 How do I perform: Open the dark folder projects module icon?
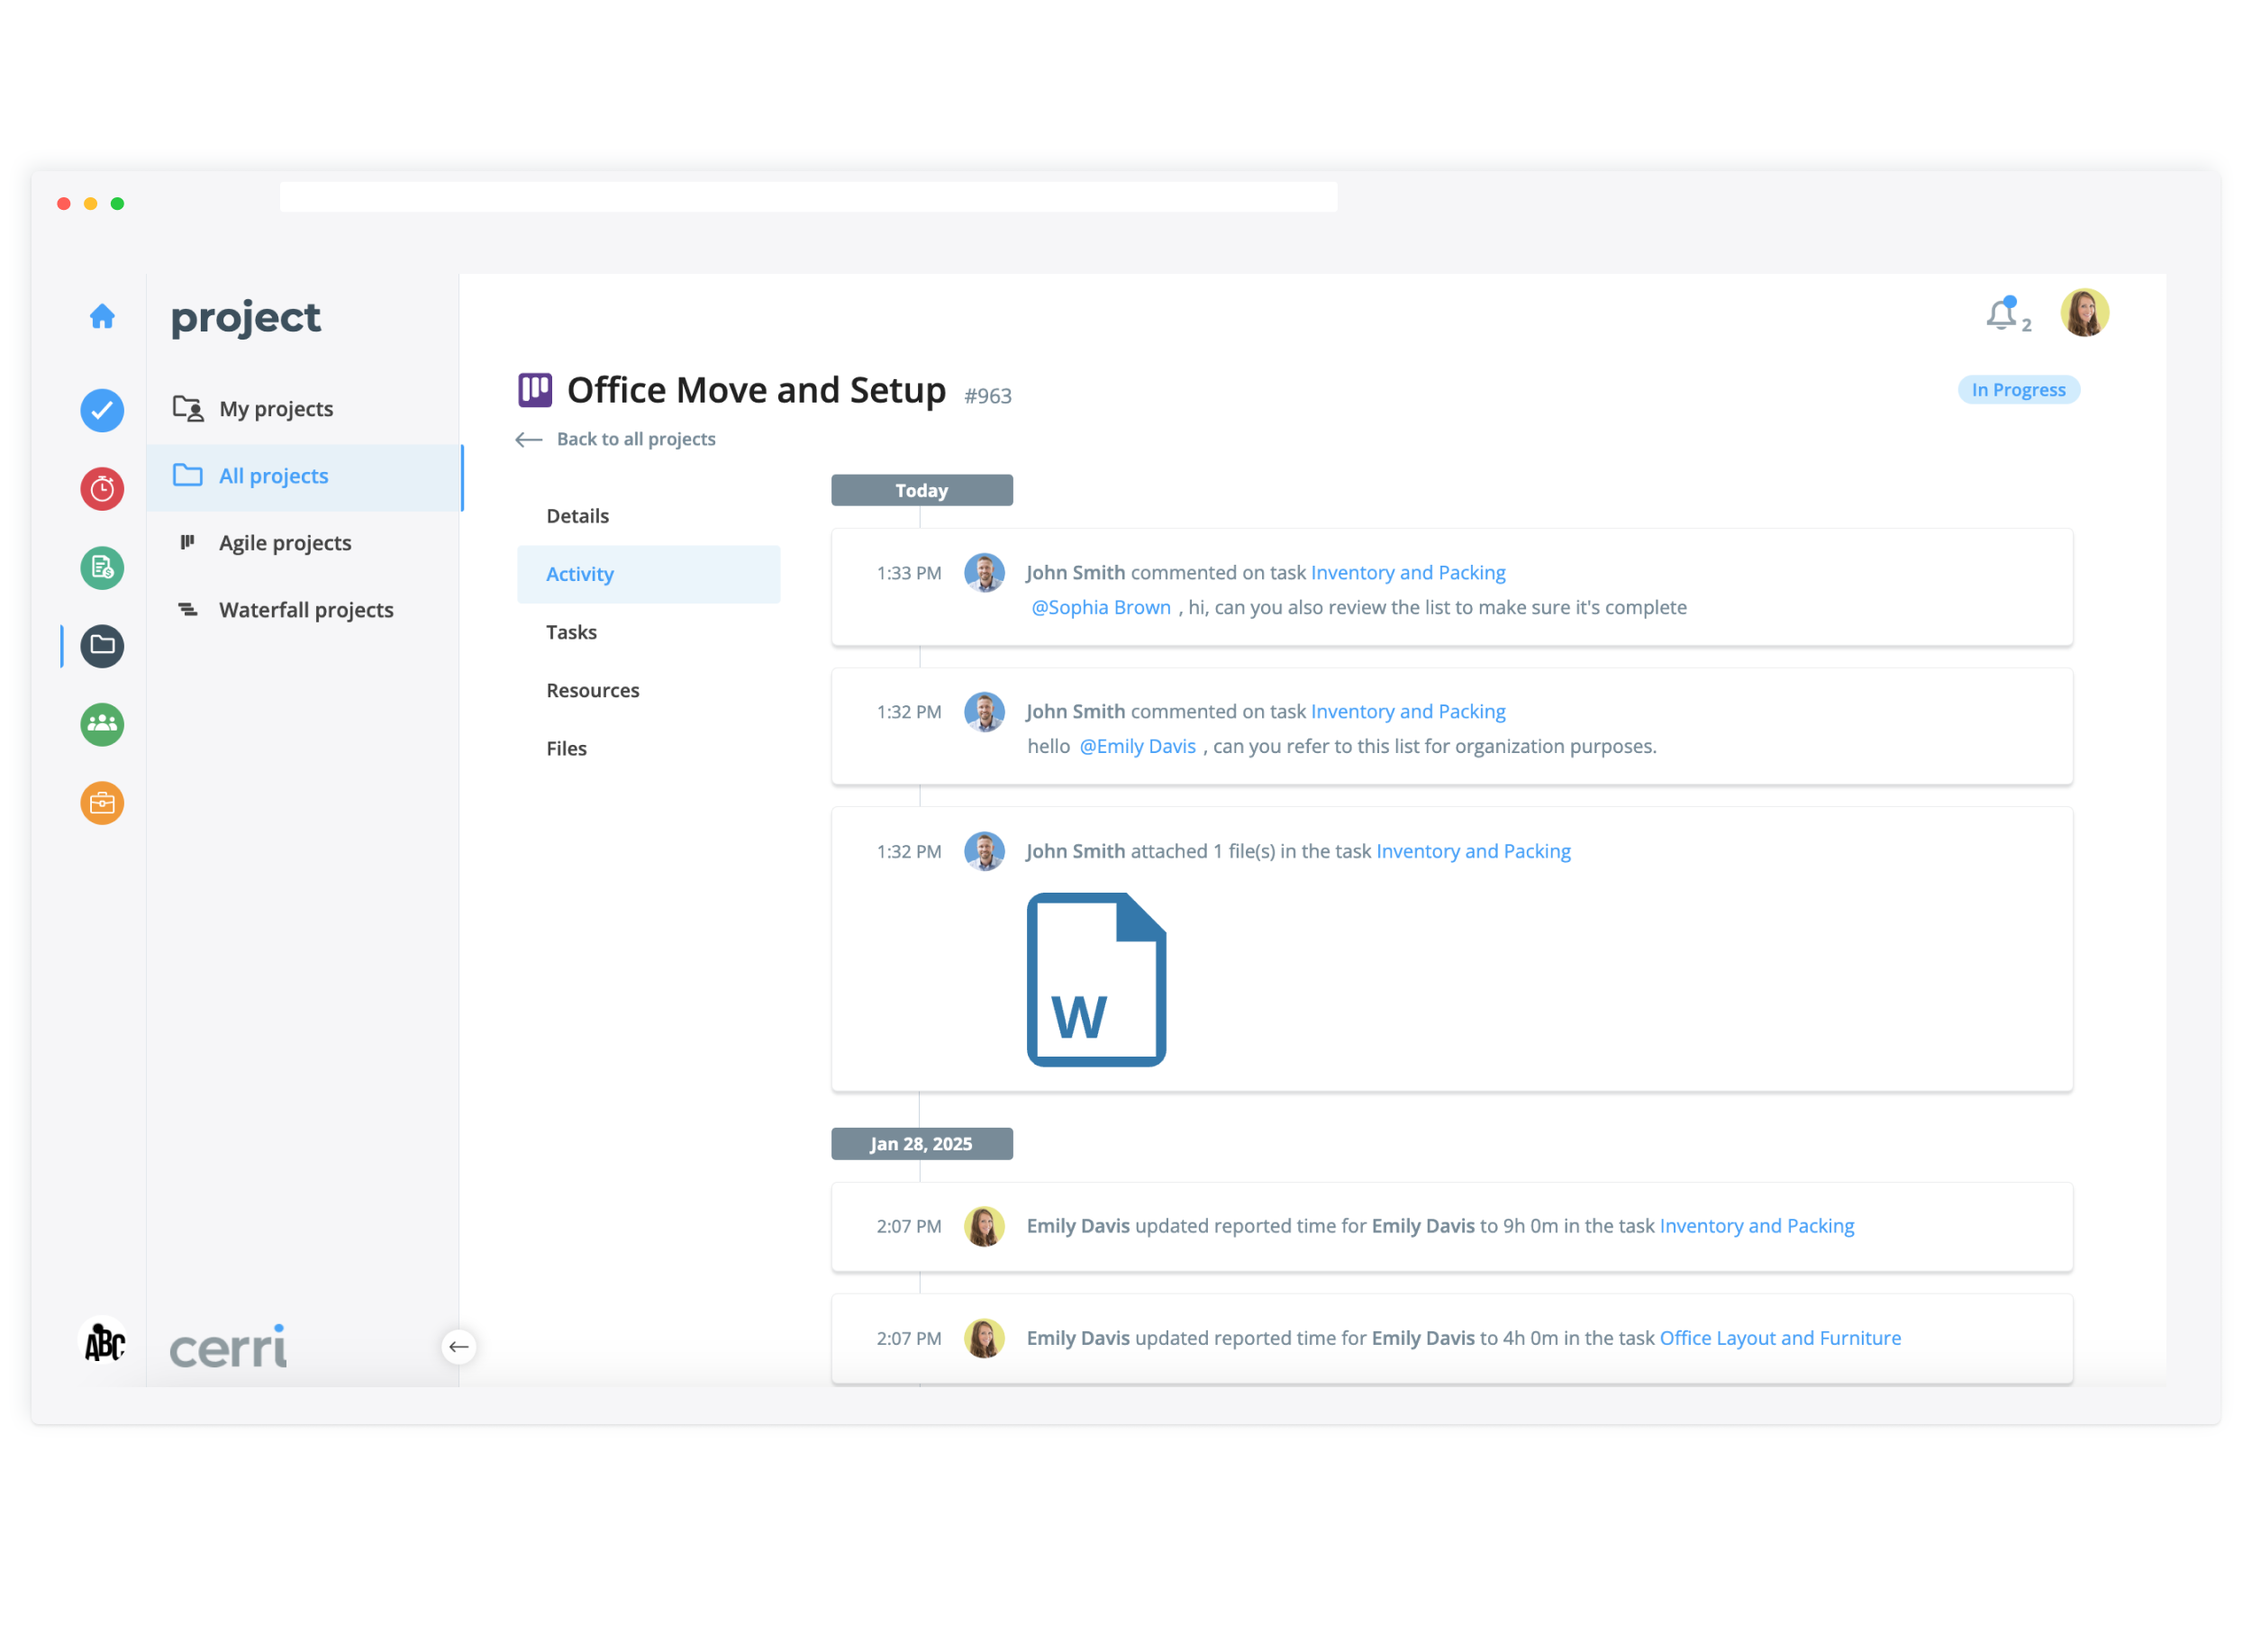102,646
